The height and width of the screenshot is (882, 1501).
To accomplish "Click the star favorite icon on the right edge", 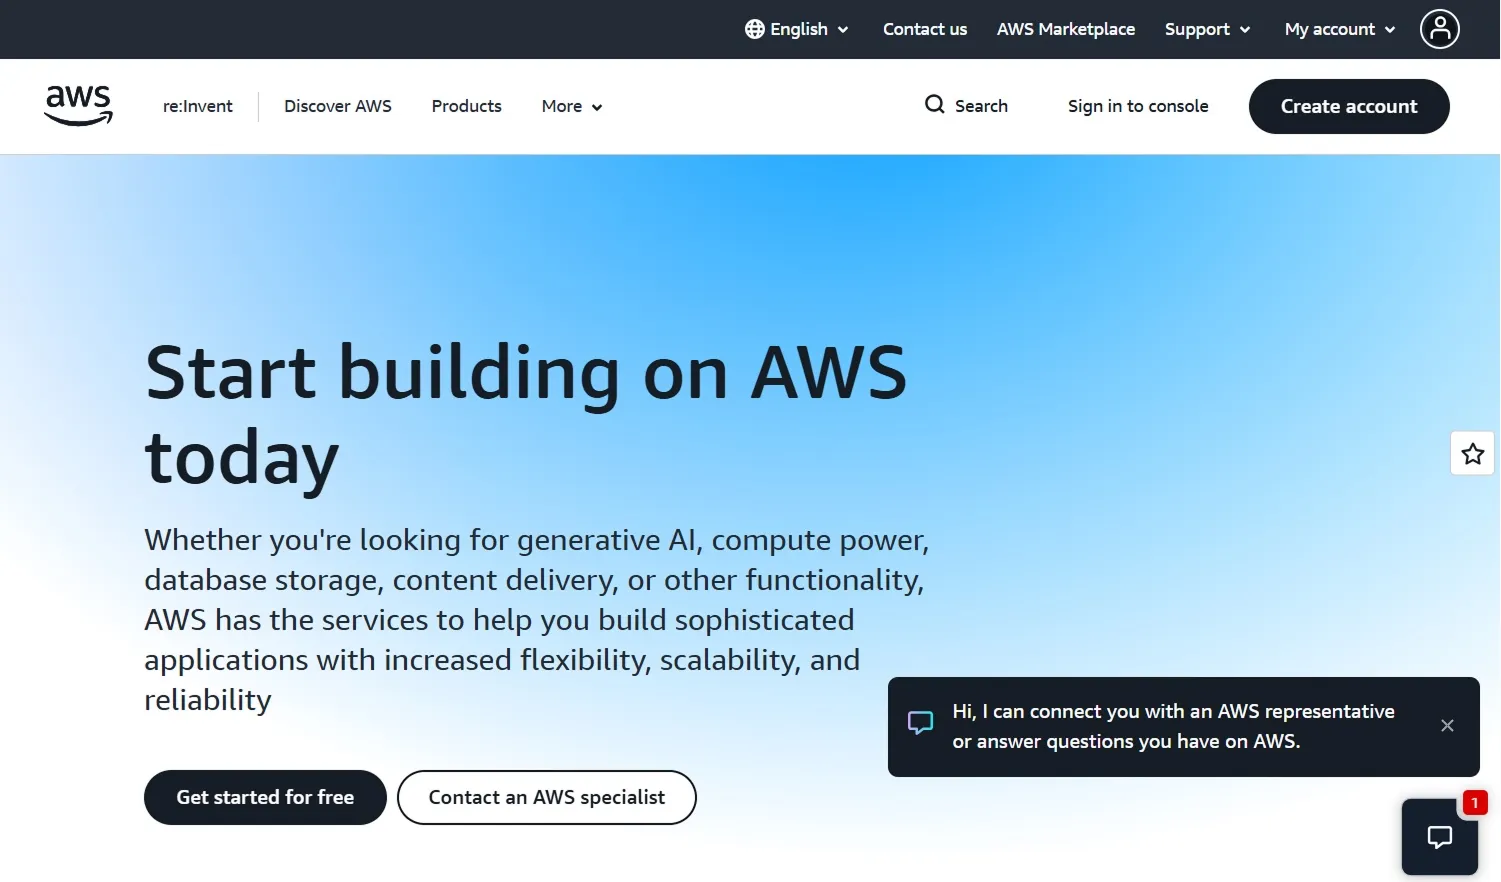I will 1472,453.
